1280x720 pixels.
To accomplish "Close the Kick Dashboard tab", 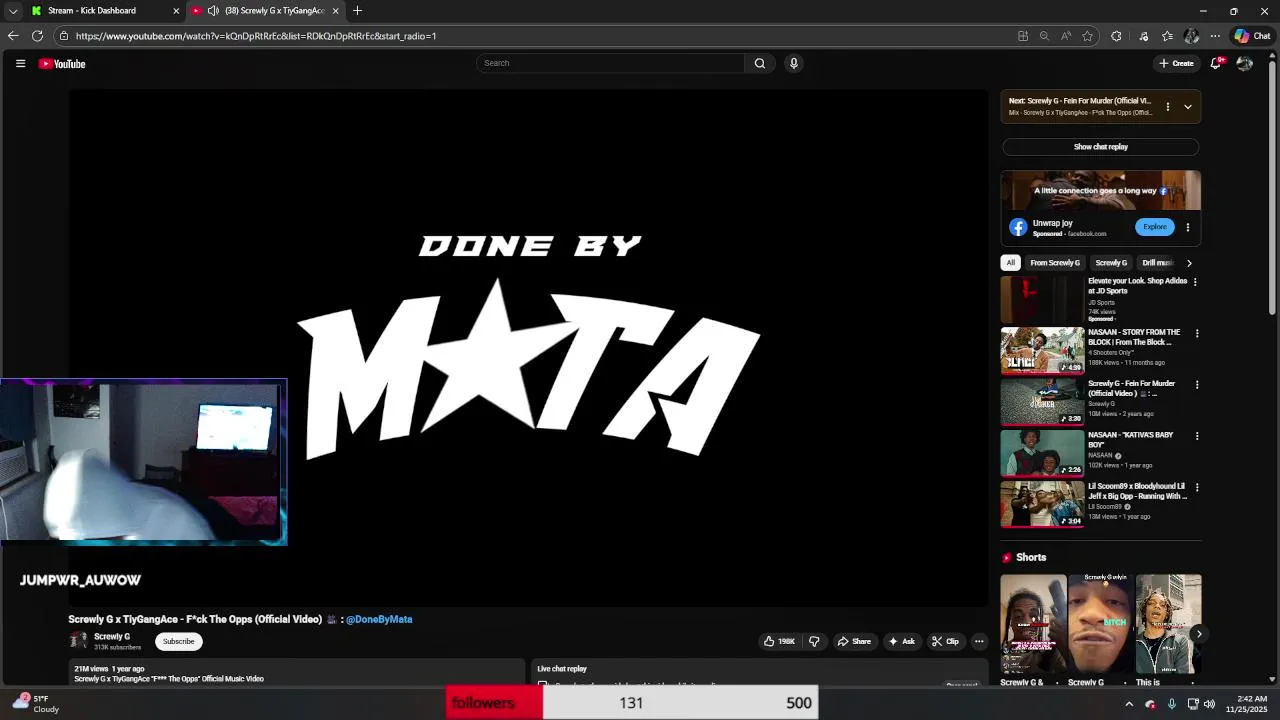I will [x=176, y=11].
